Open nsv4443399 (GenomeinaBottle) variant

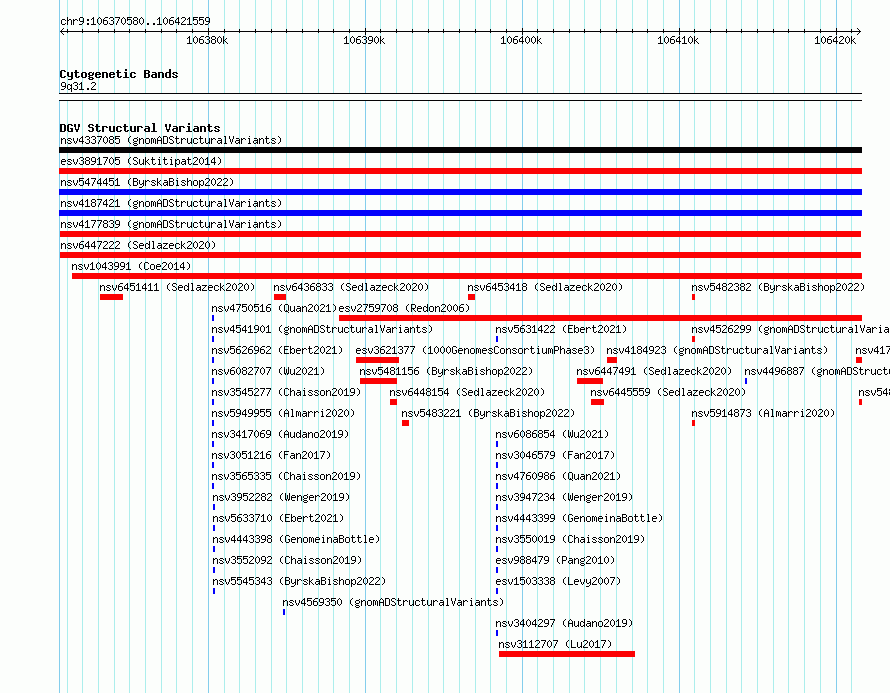[579, 518]
